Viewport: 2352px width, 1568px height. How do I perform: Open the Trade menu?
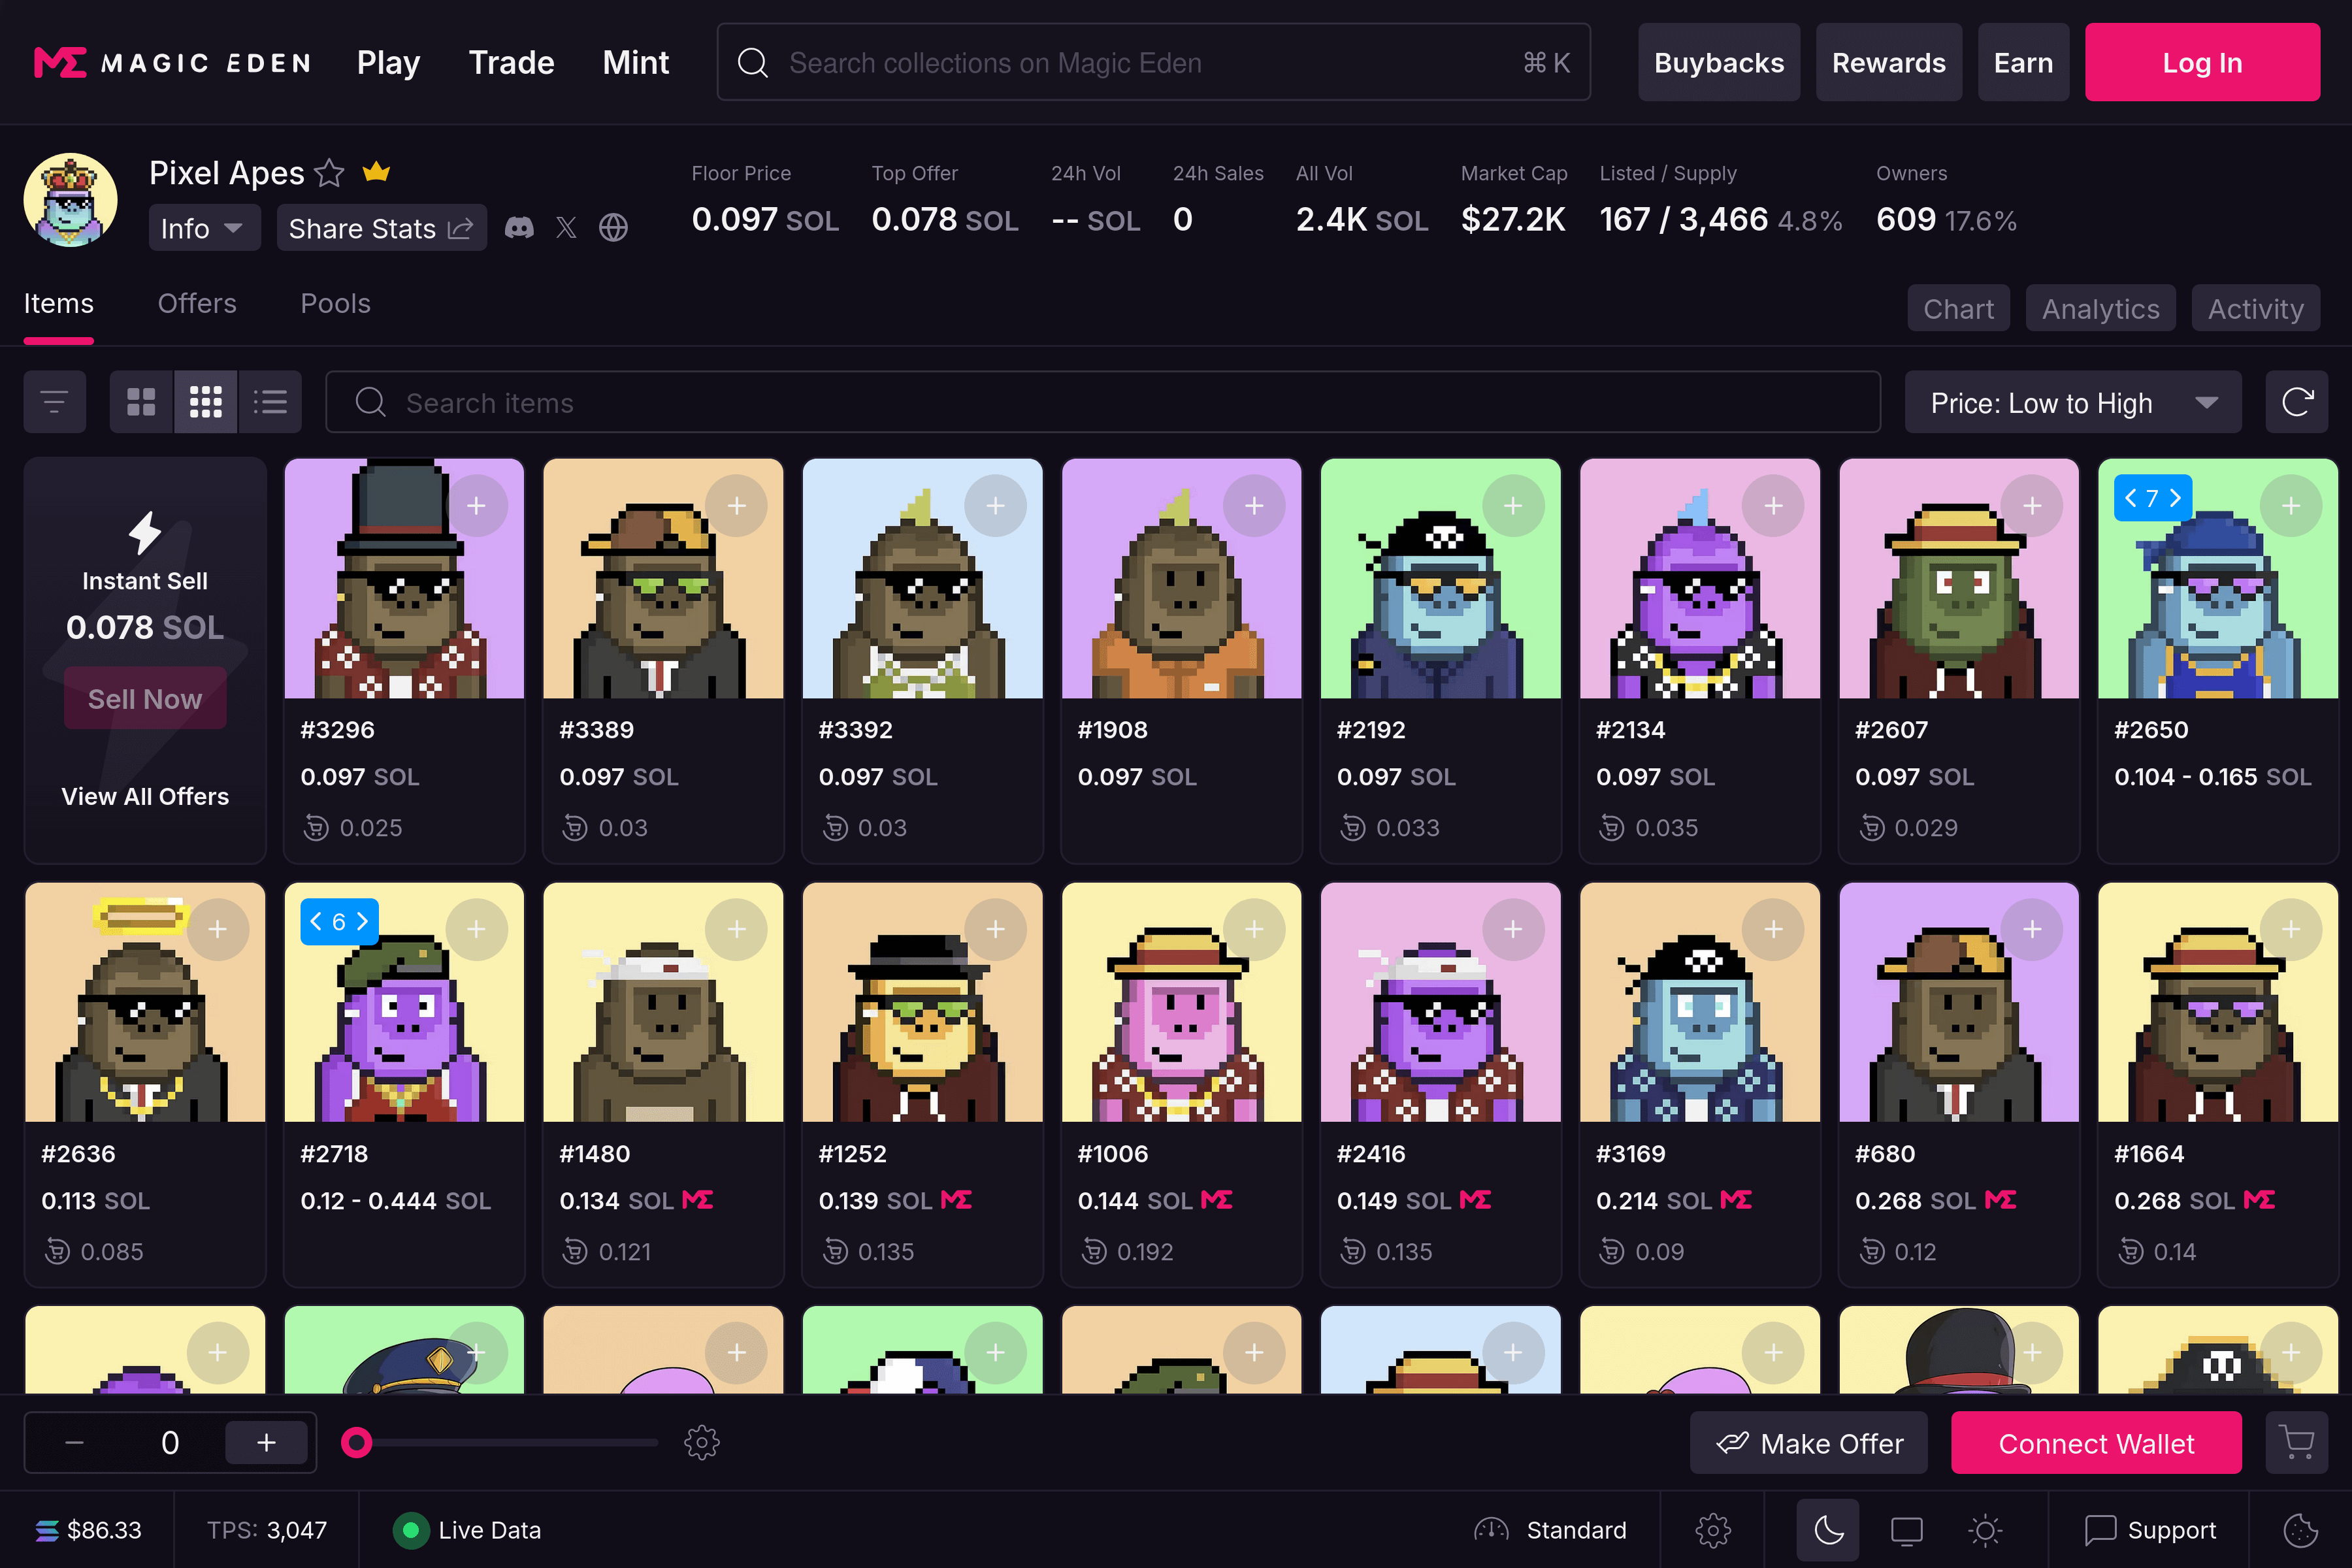coord(511,62)
